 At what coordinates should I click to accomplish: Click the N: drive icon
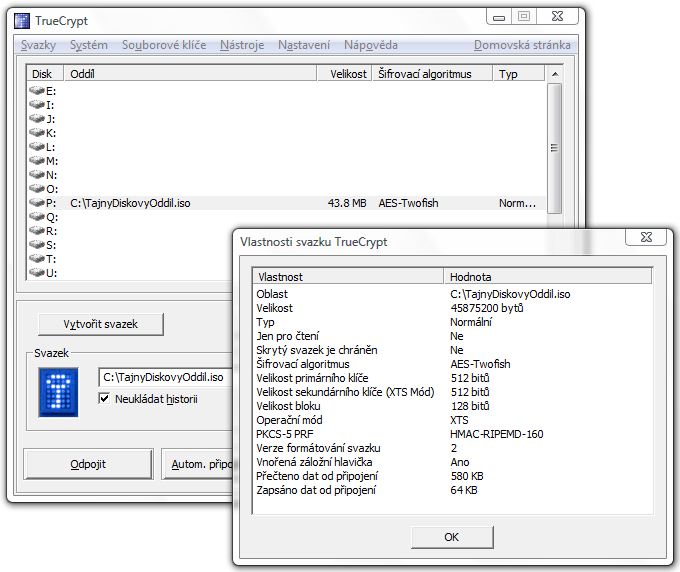(x=37, y=175)
